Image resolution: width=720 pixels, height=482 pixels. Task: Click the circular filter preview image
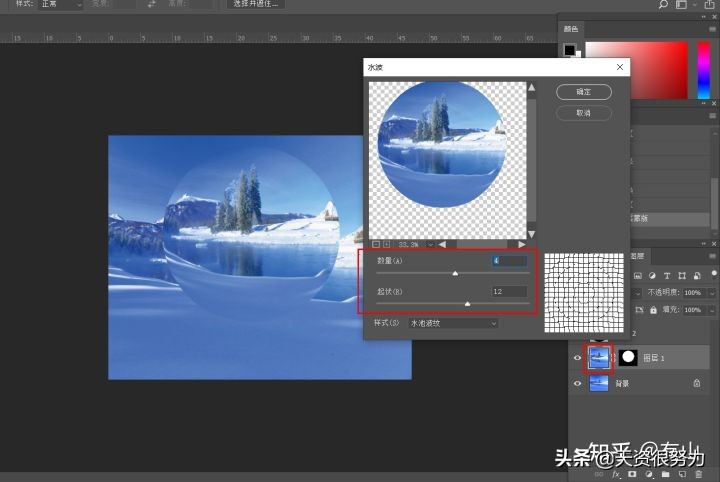click(x=442, y=144)
